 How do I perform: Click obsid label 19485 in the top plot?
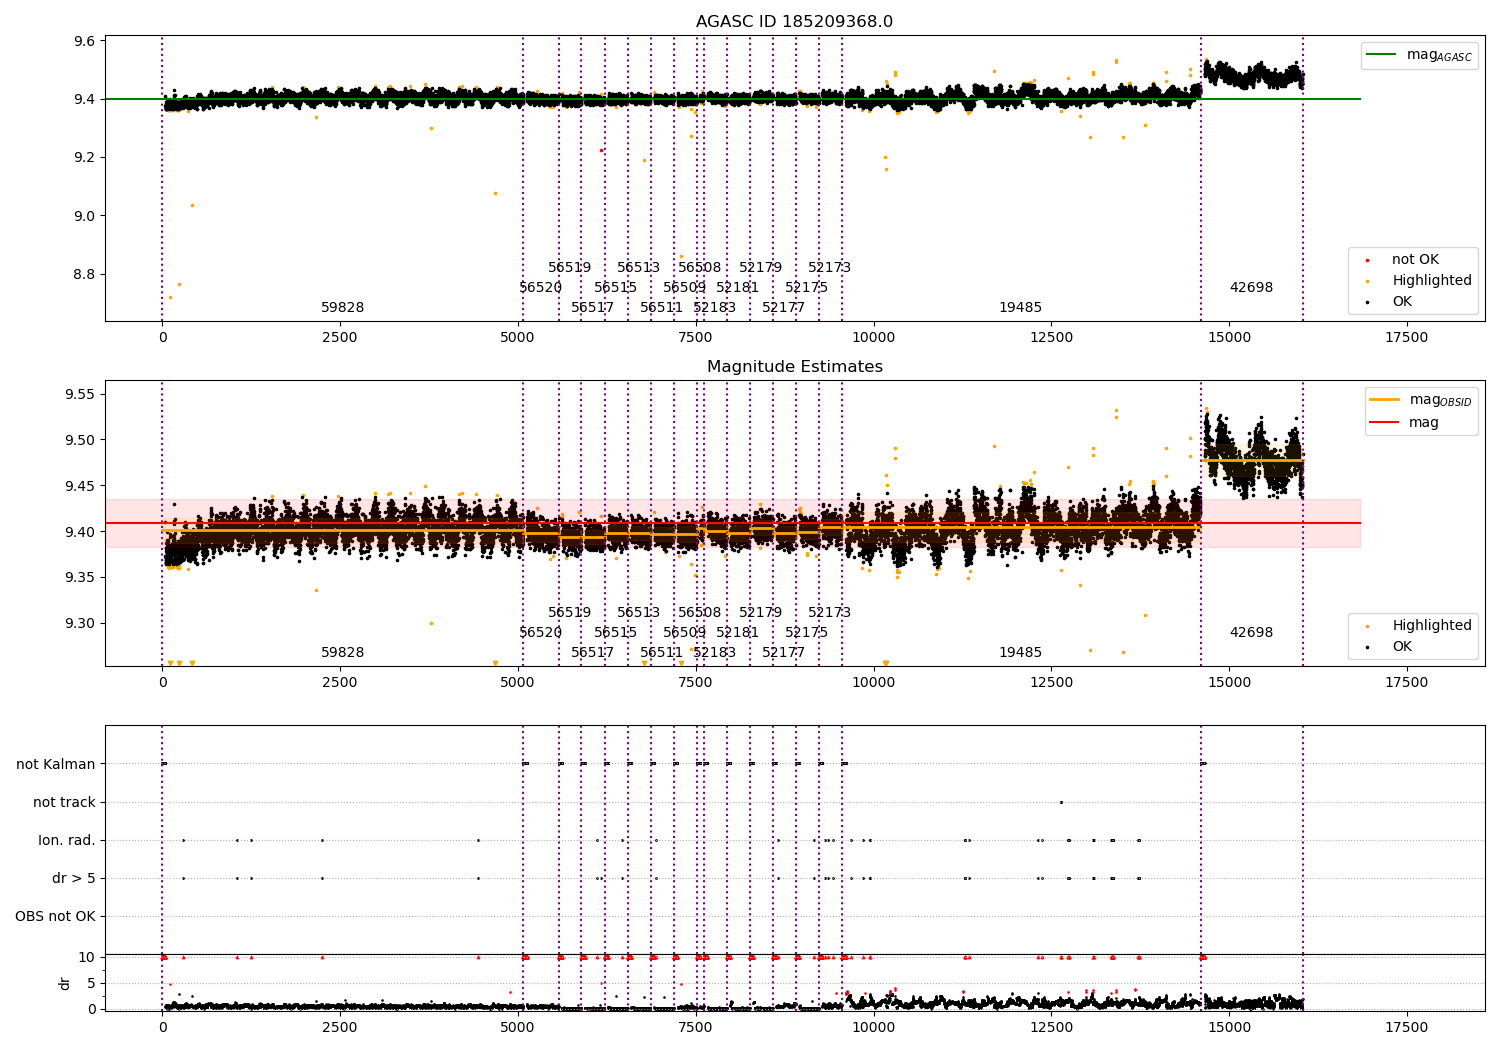pyautogui.click(x=1020, y=308)
